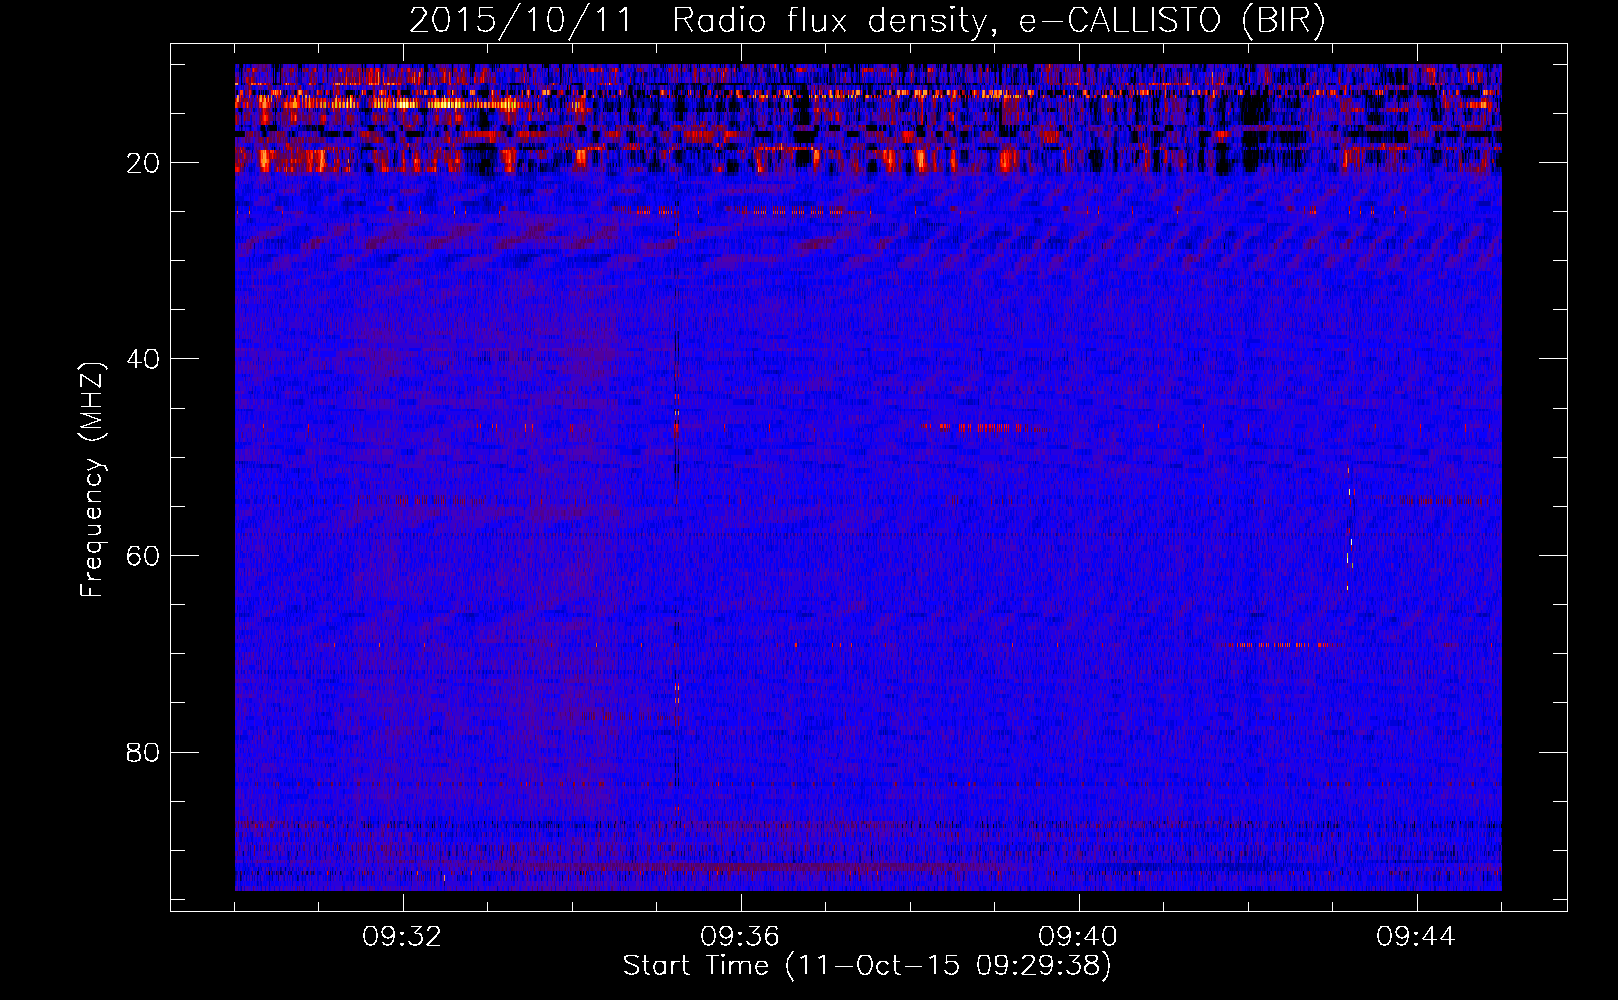This screenshot has height=1000, width=1618.
Task: Click the 09:32 time tick label
Action: pyautogui.click(x=403, y=937)
